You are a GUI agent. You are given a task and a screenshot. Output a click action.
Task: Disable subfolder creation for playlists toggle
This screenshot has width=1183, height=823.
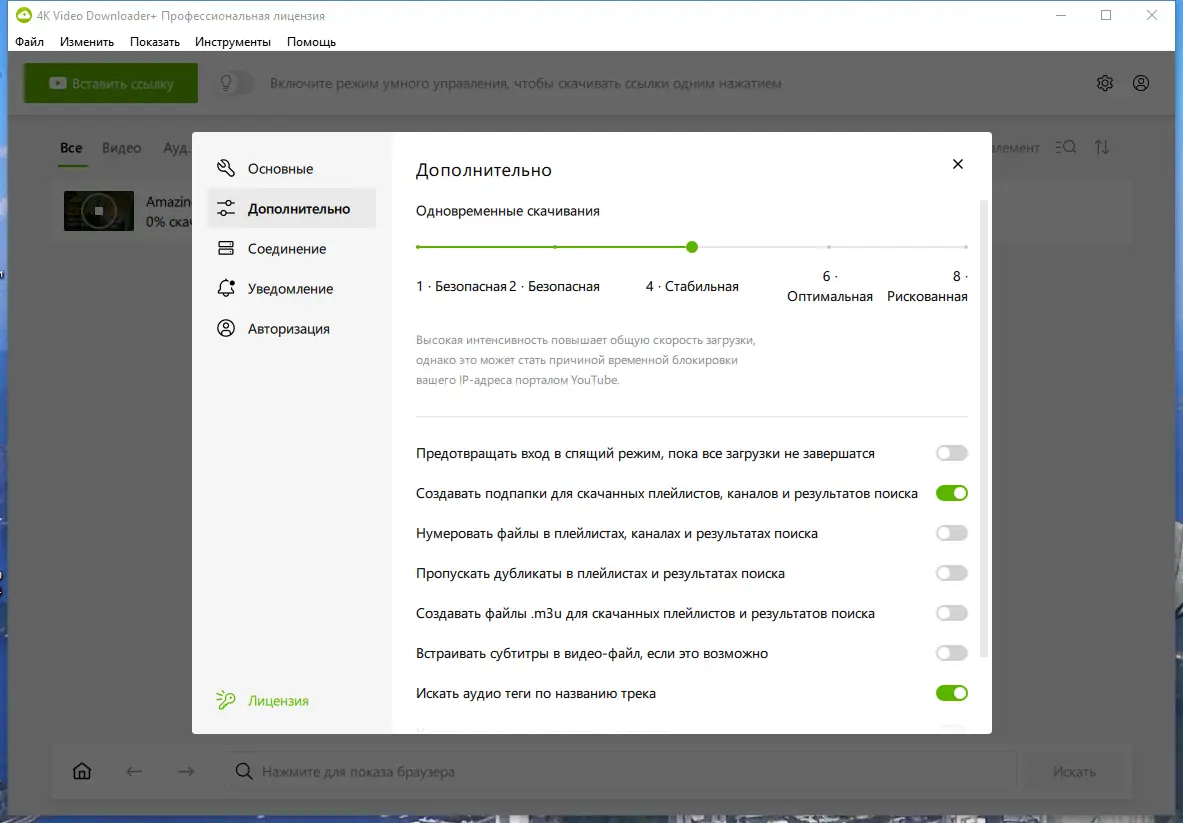coord(951,492)
